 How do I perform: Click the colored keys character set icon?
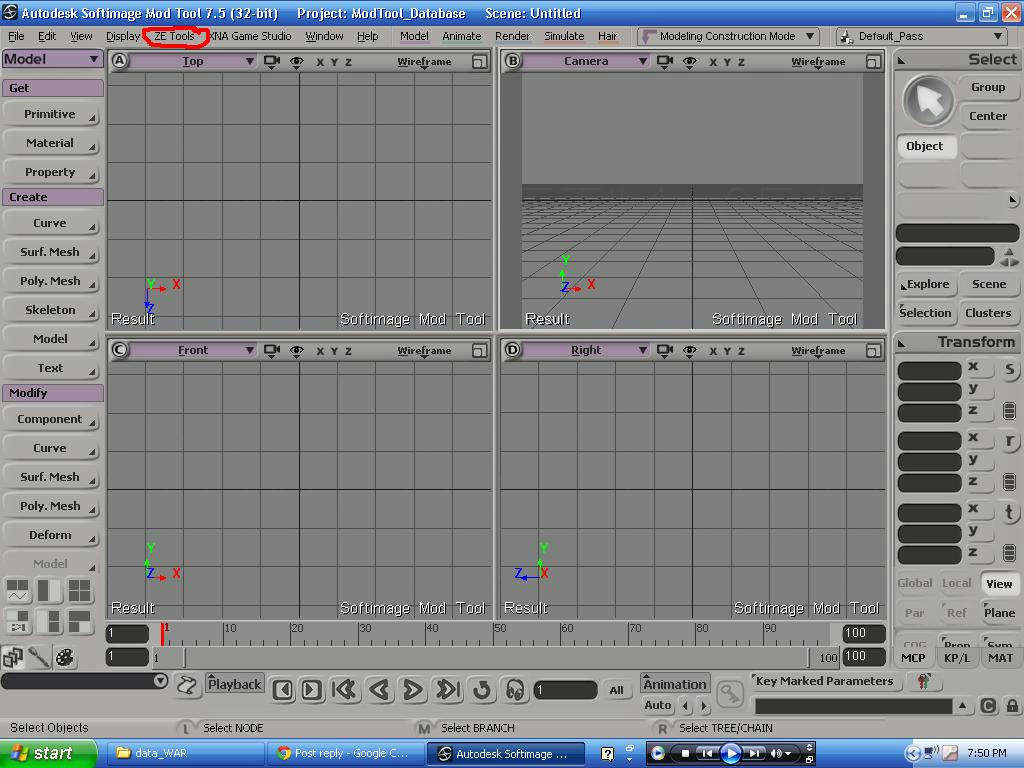click(923, 682)
